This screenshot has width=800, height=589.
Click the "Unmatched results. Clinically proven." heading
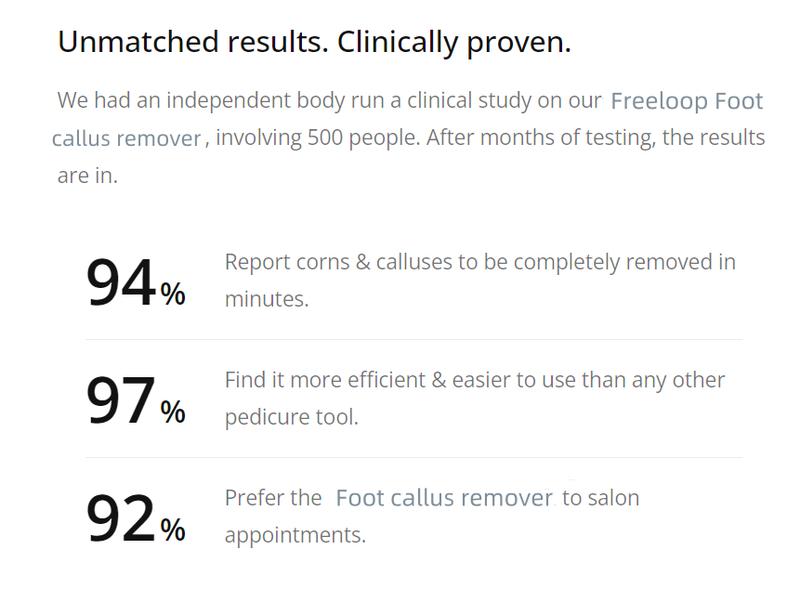click(314, 43)
